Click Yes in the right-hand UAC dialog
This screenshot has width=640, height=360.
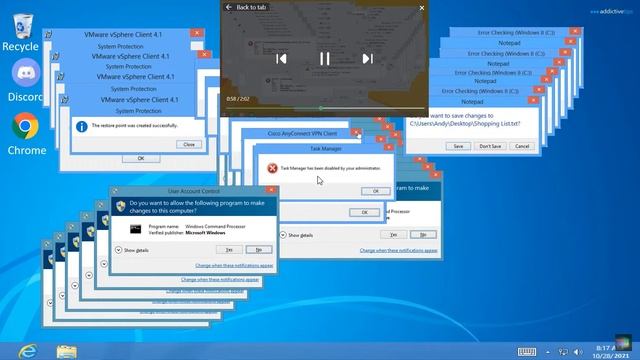pos(393,234)
